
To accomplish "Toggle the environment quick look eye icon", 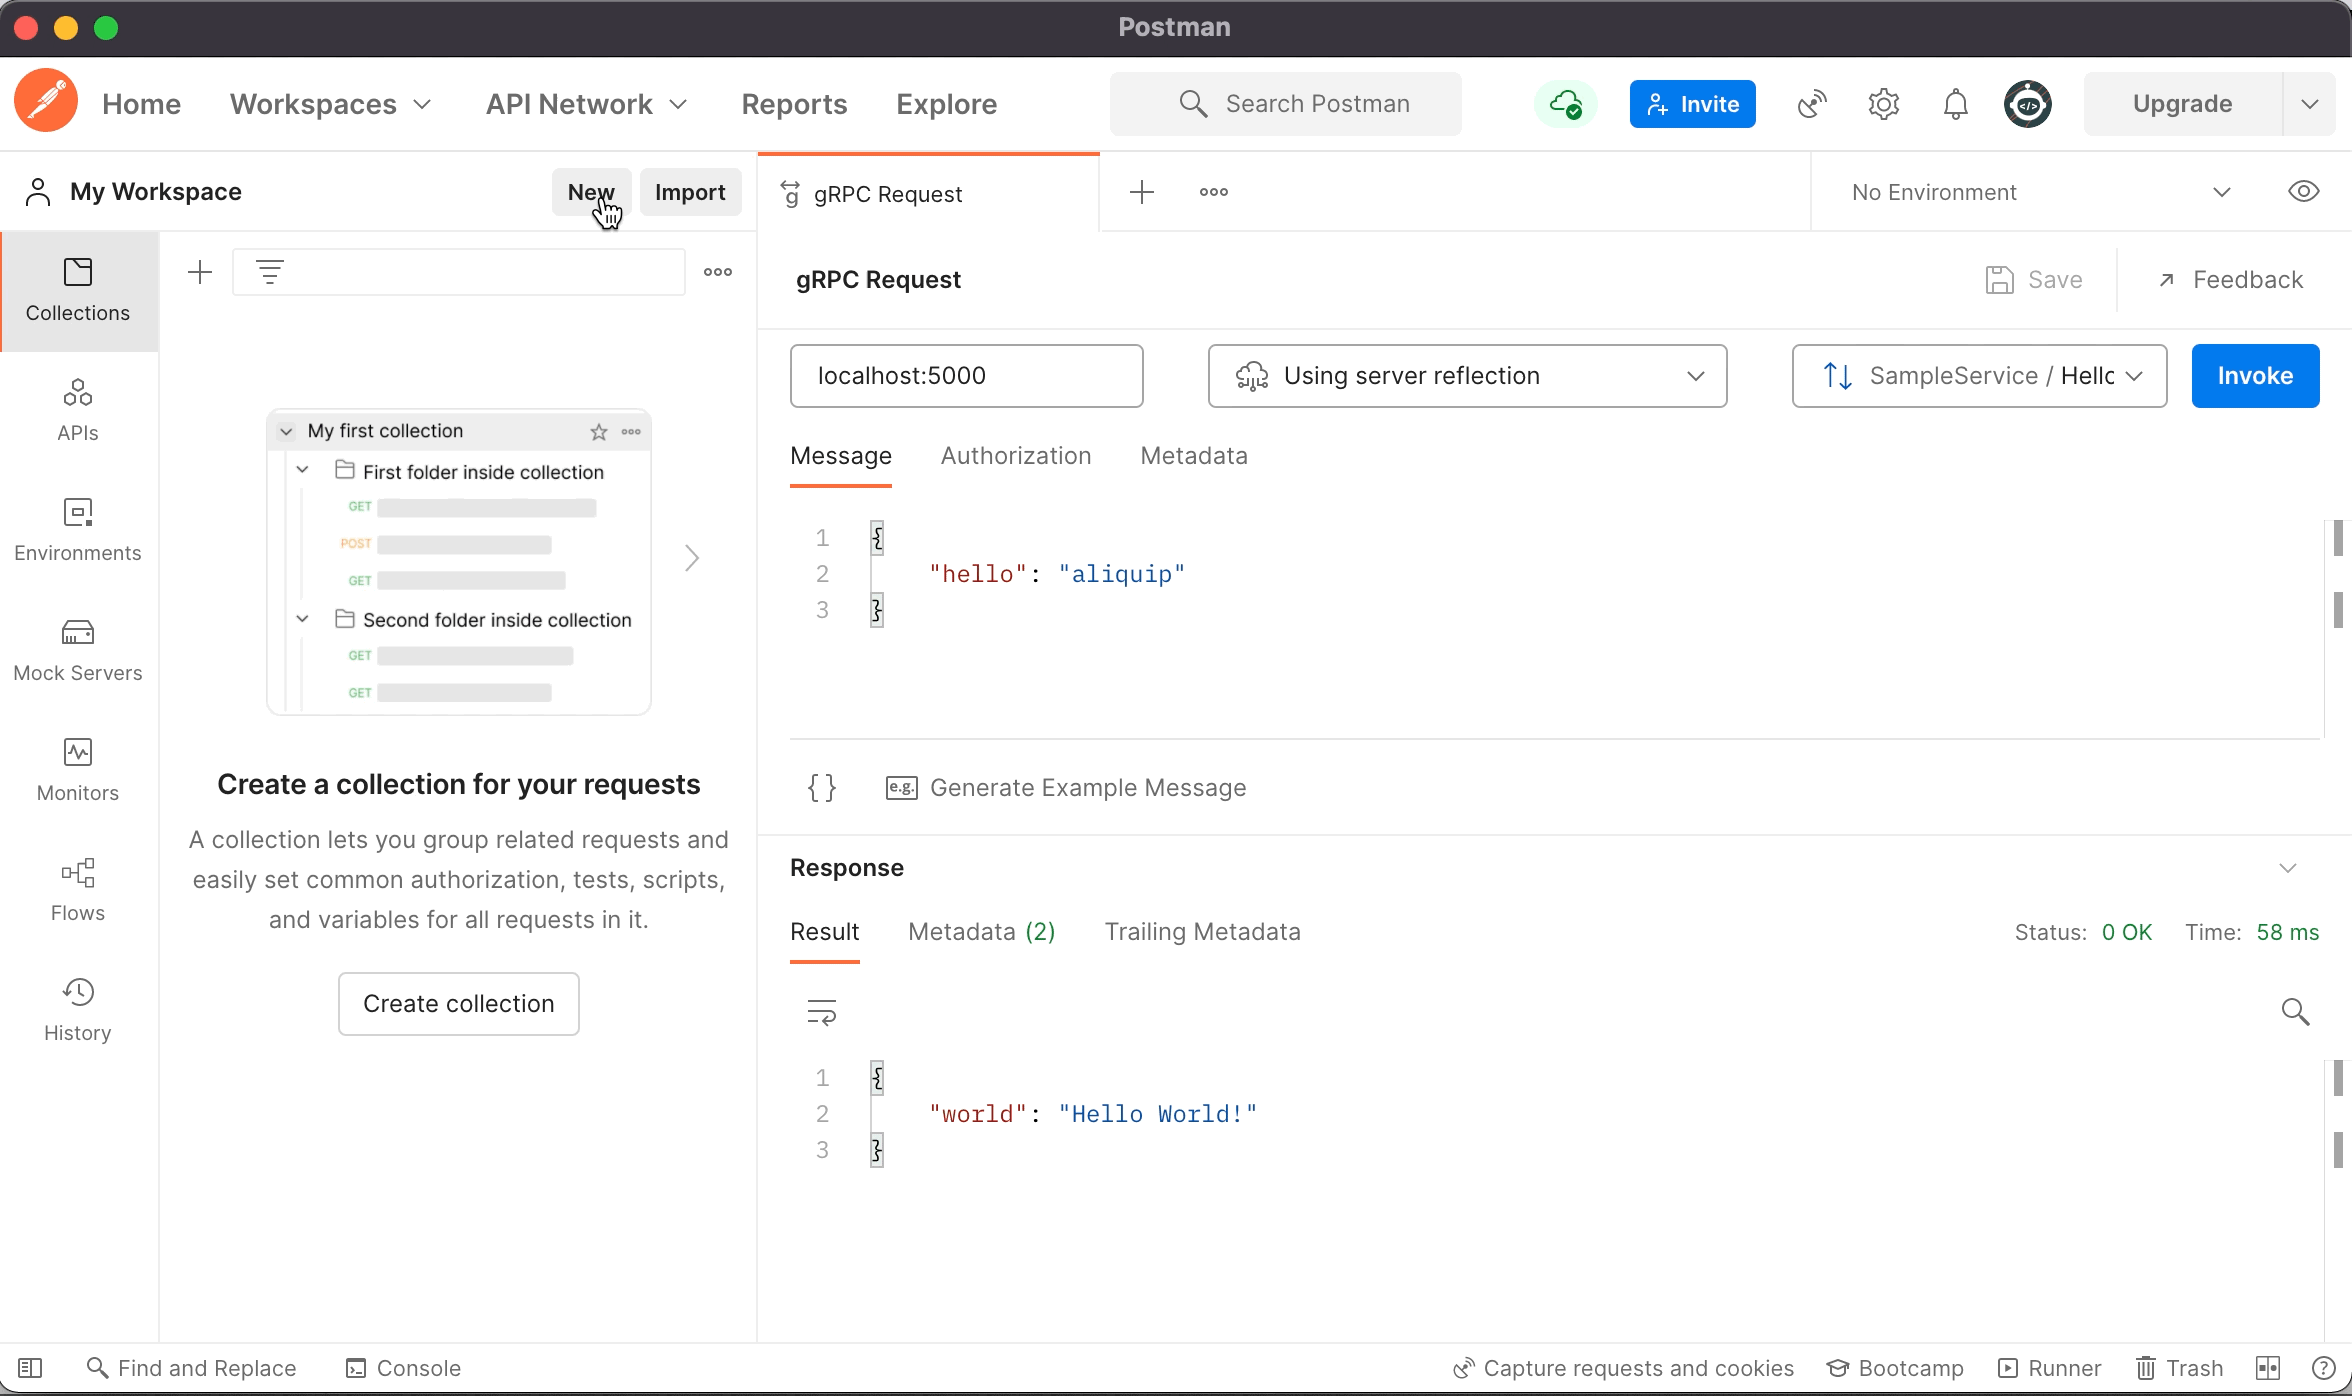I will coord(2302,191).
